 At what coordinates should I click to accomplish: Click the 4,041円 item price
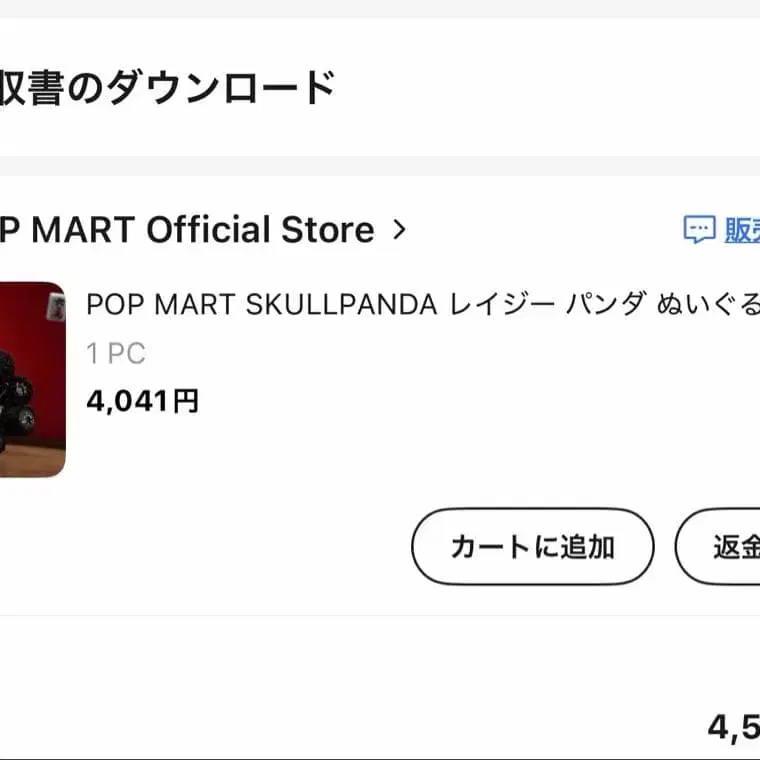[142, 401]
